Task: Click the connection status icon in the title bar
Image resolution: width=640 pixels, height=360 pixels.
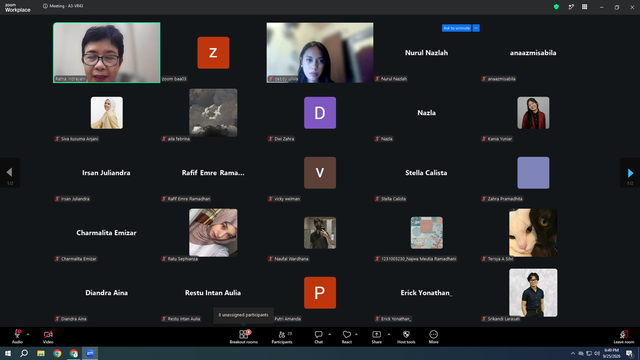Action: pyautogui.click(x=571, y=7)
